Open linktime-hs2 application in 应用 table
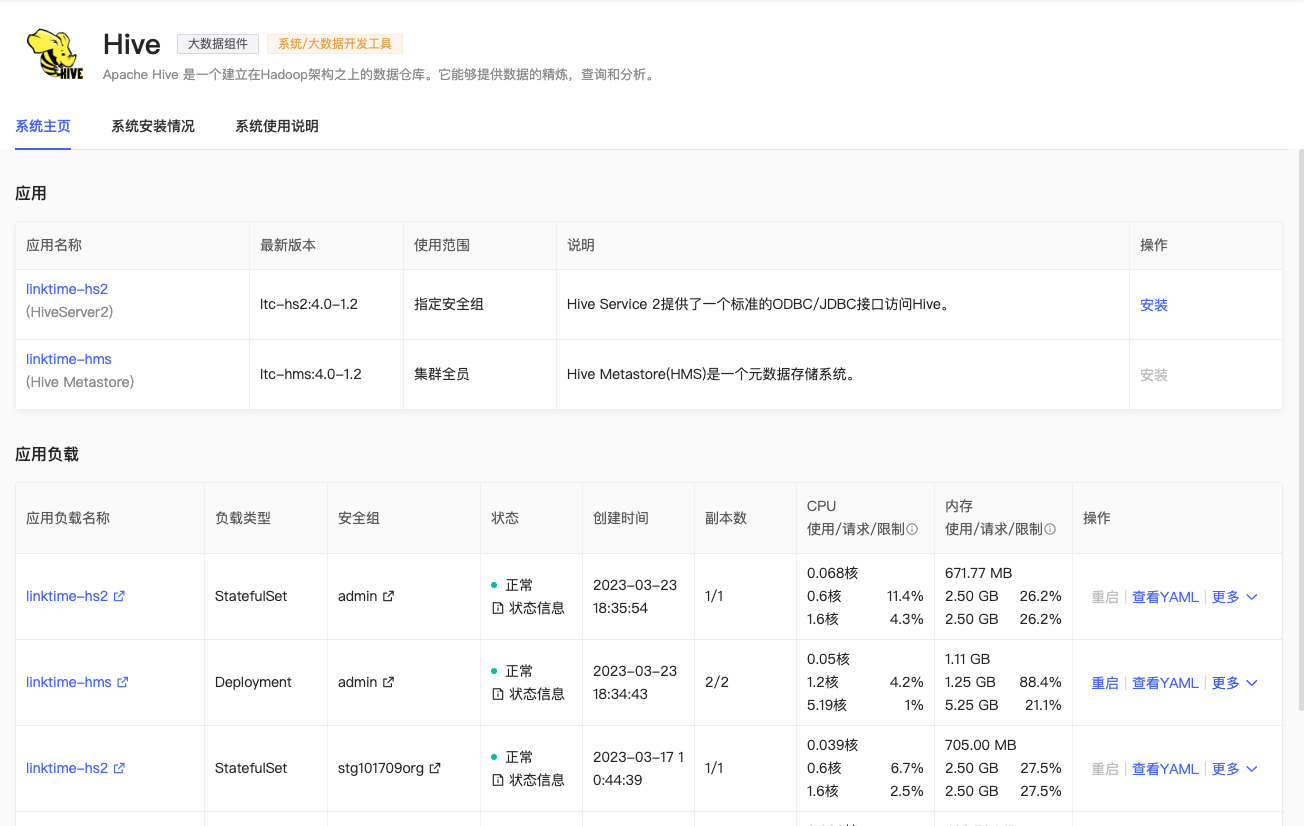 (67, 289)
